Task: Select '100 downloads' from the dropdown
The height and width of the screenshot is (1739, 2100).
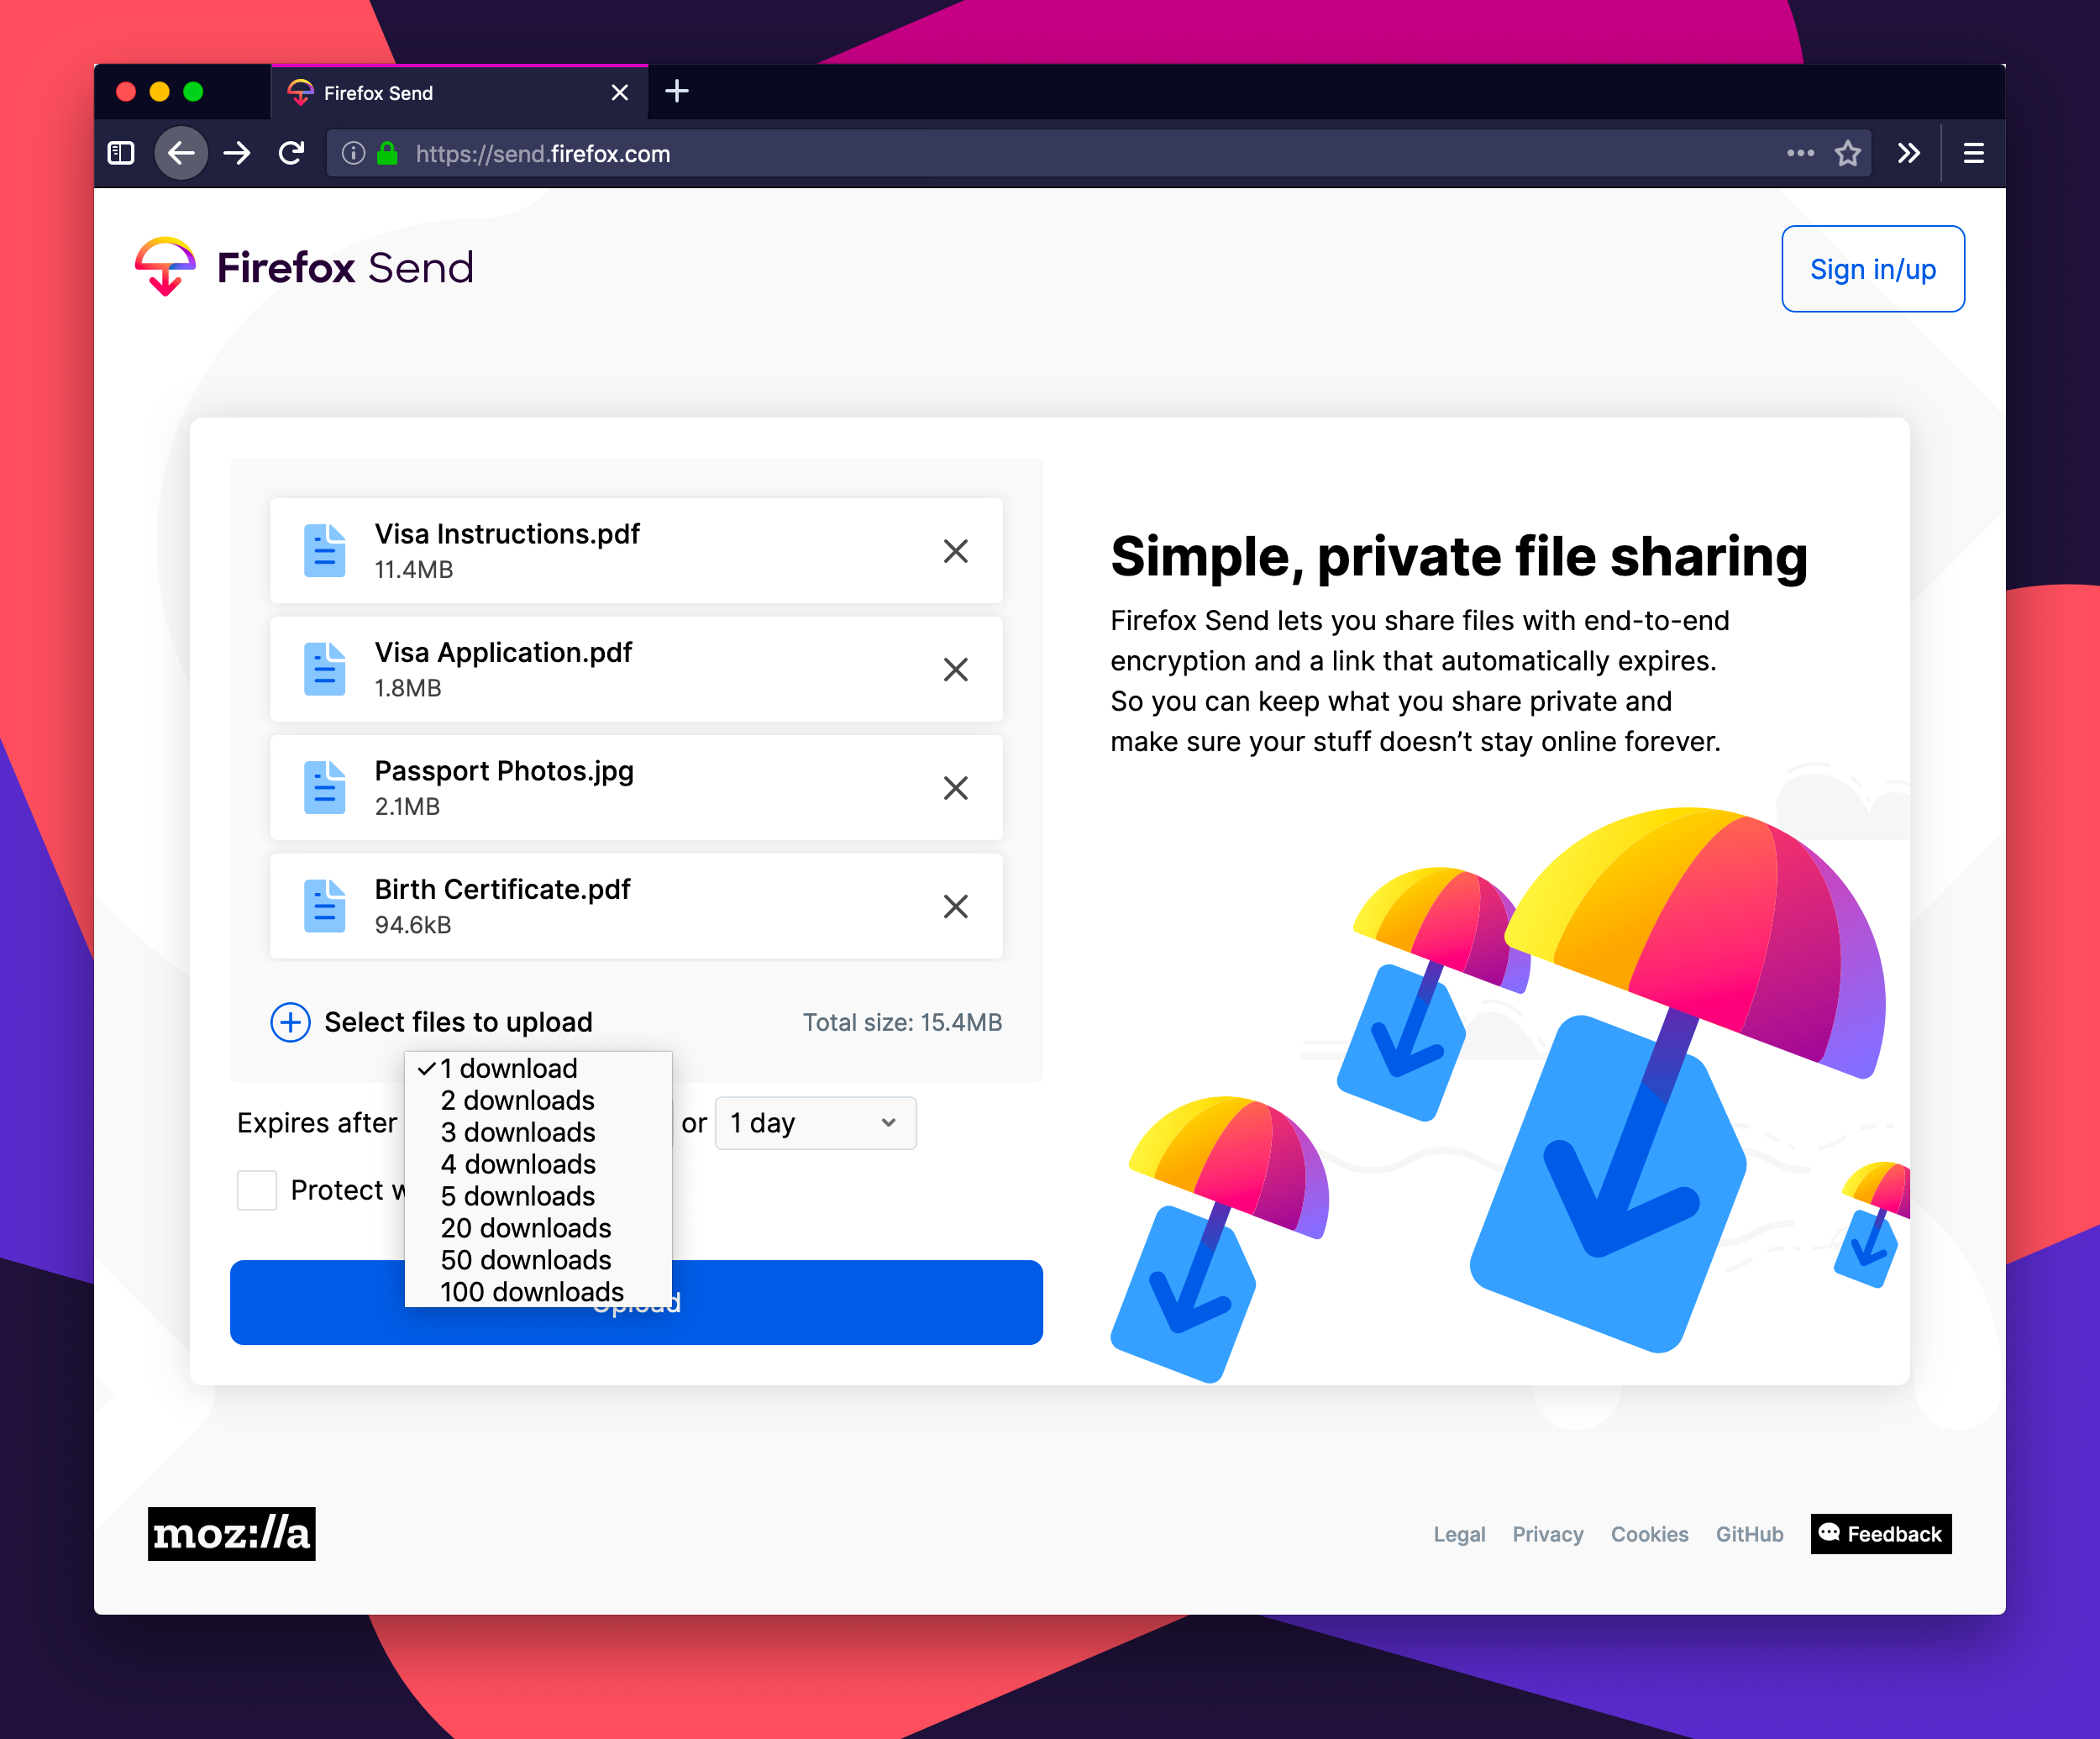Action: pos(532,1290)
